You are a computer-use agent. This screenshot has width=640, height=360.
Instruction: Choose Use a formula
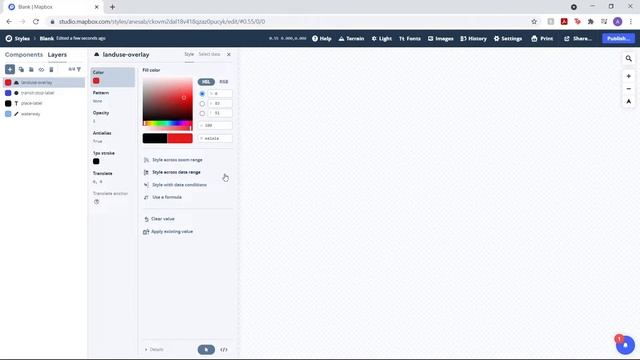point(163,197)
